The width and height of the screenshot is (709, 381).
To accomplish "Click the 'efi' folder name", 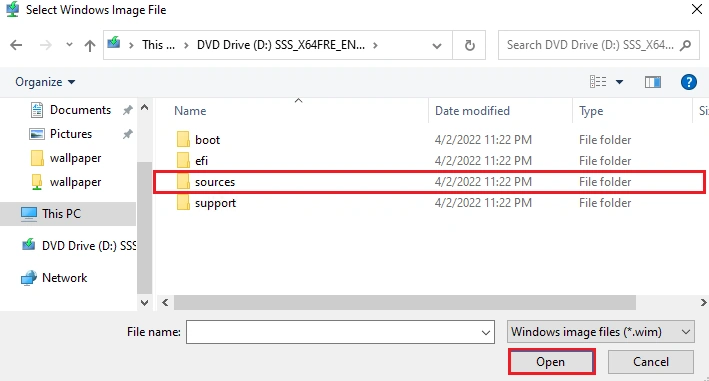I will pyautogui.click(x=201, y=160).
